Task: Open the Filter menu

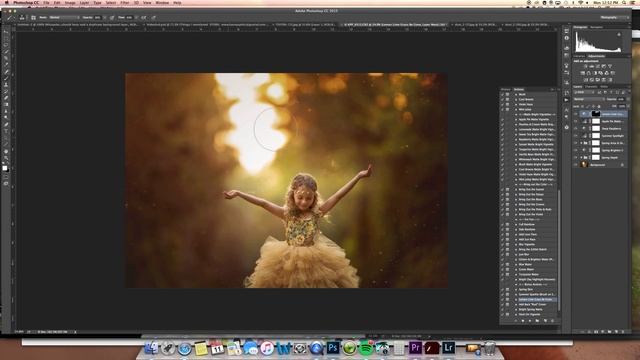Action: 124,3
